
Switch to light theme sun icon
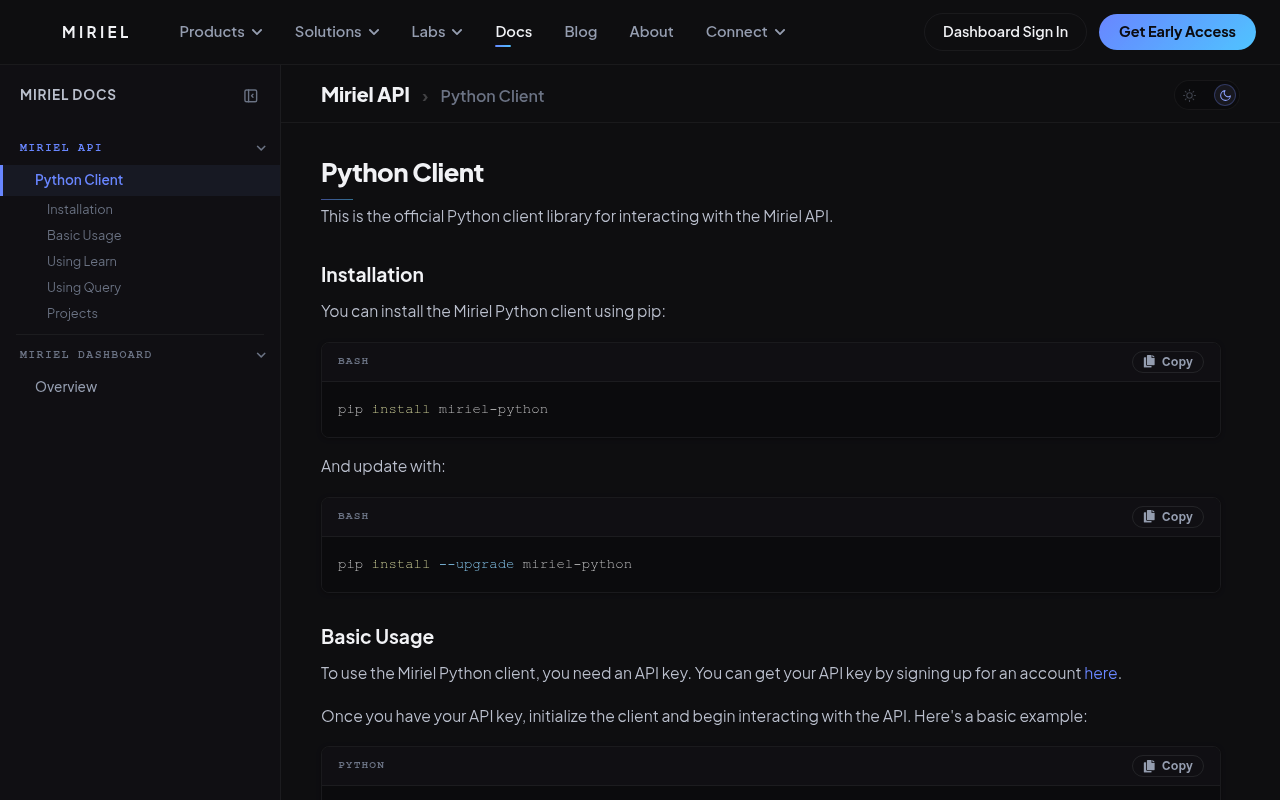coord(1189,95)
